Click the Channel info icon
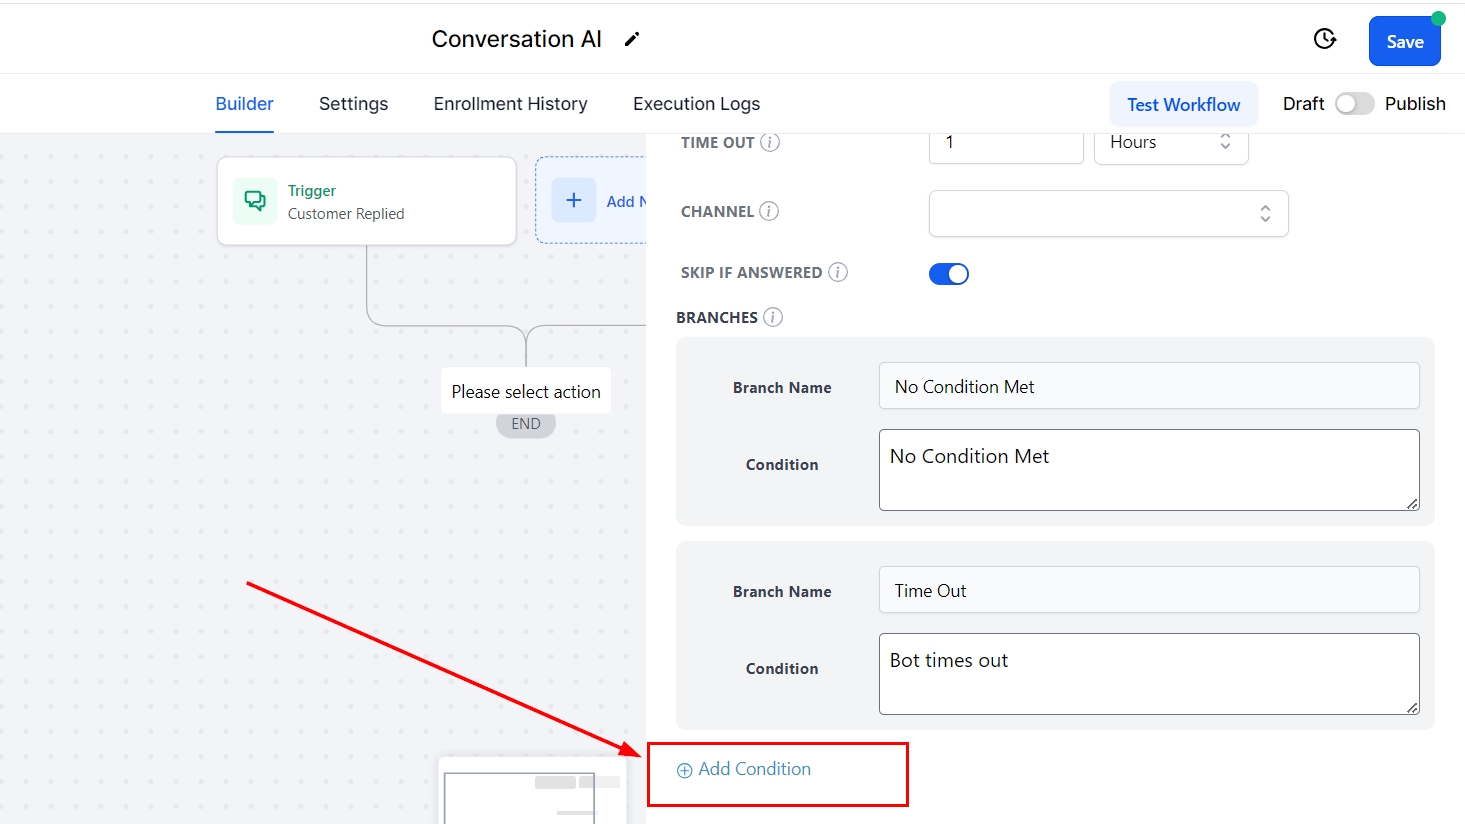Screen dimensions: 1465x824 (769, 211)
